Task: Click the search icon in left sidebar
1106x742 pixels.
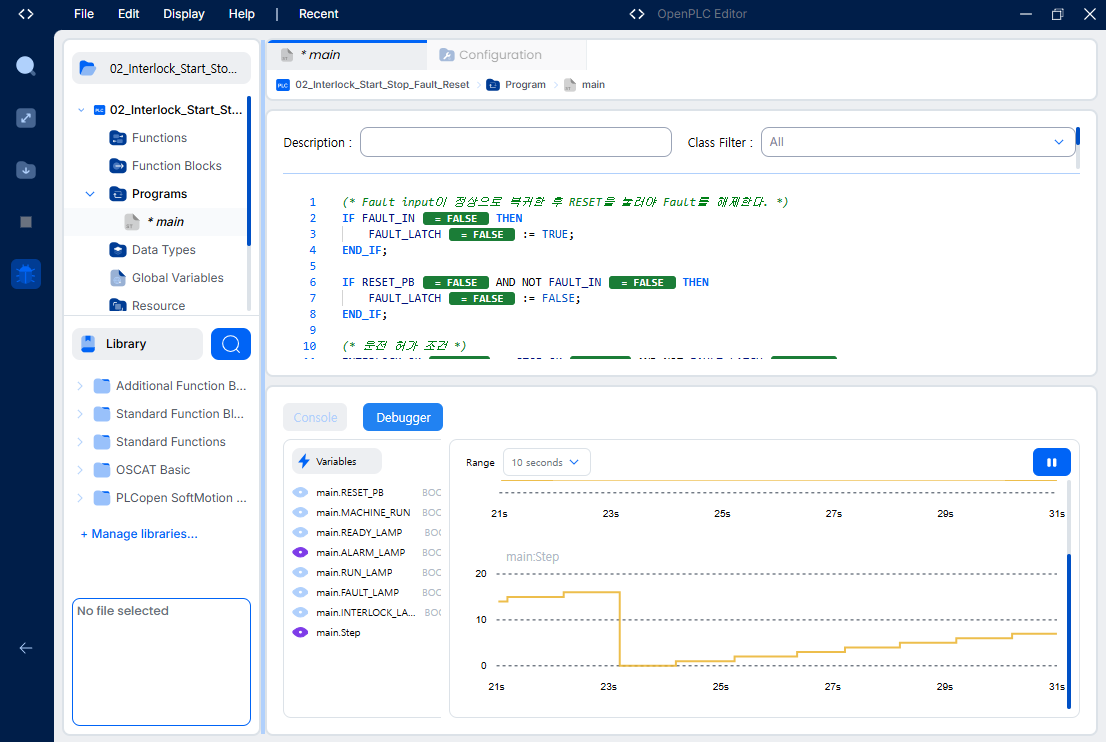Action: pyautogui.click(x=26, y=66)
